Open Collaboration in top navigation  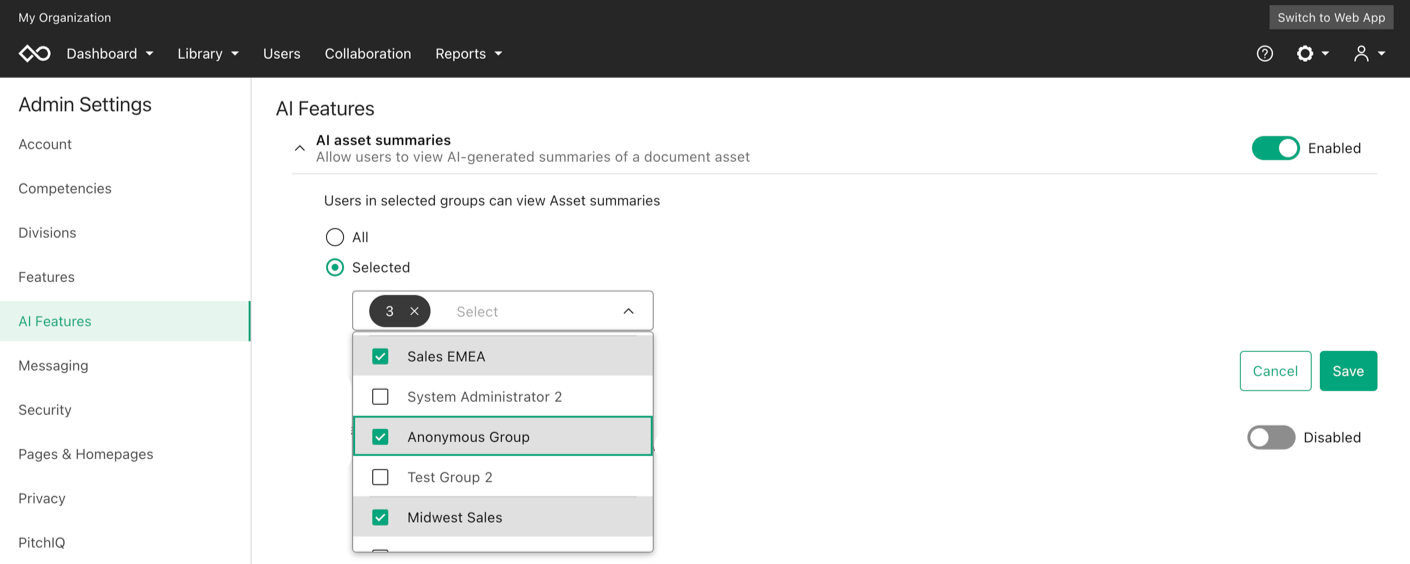[x=368, y=54]
